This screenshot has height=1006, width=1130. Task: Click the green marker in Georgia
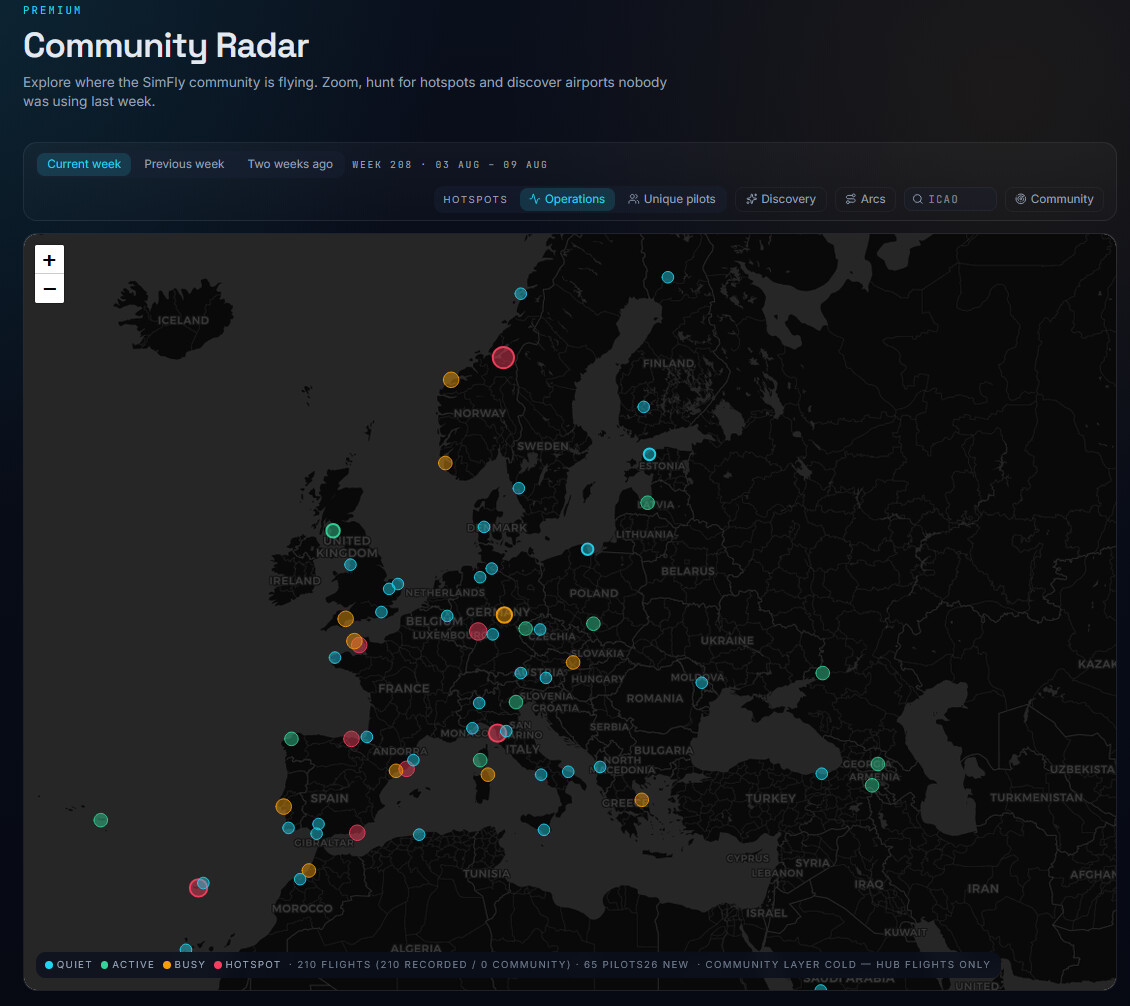pos(878,764)
